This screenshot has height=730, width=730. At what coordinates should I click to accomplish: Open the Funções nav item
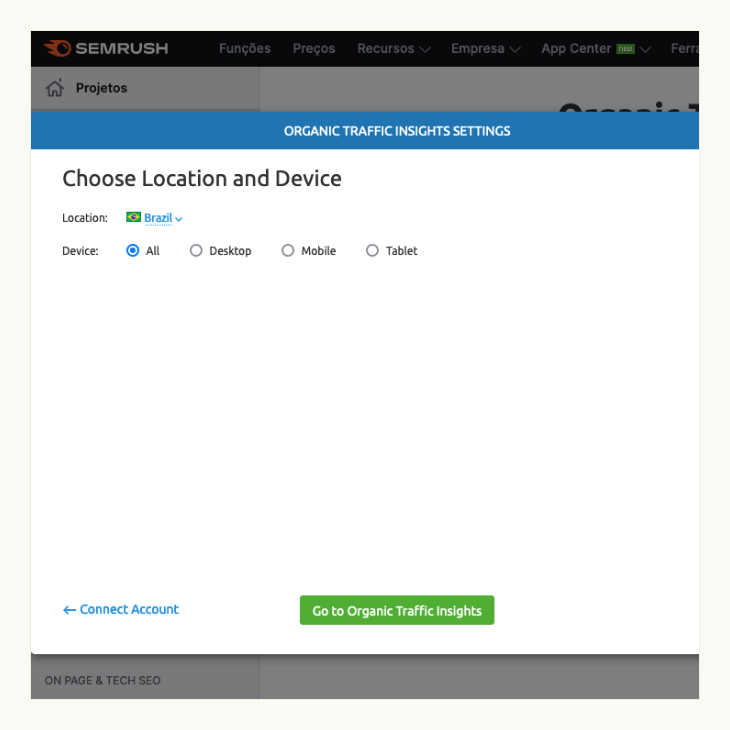244,48
